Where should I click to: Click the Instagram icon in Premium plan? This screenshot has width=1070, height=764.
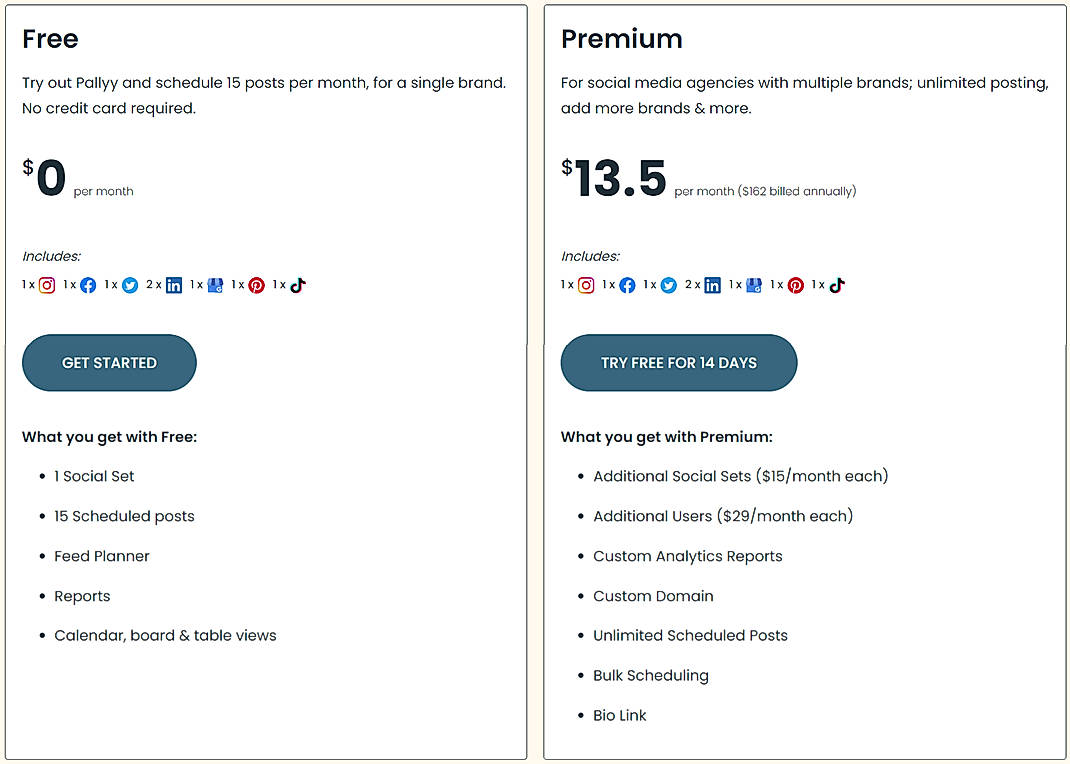click(586, 285)
